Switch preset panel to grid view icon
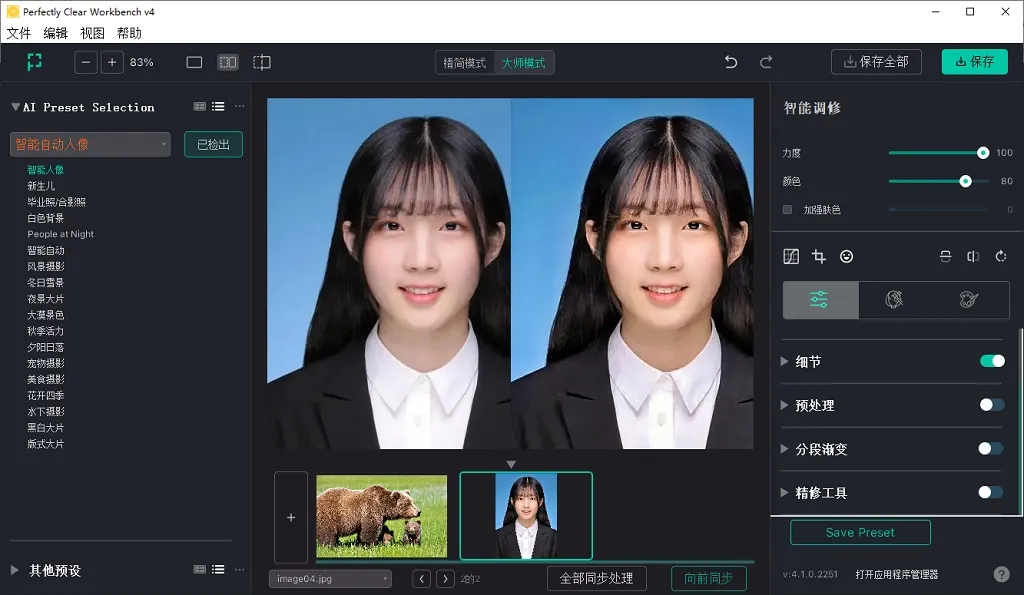The width and height of the screenshot is (1024, 595). 199,106
